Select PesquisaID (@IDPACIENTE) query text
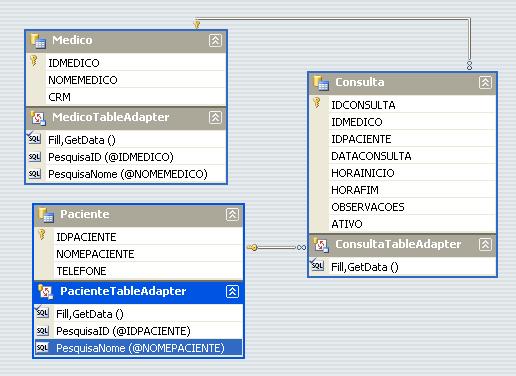Image resolution: width=516 pixels, height=376 pixels. pos(123,331)
